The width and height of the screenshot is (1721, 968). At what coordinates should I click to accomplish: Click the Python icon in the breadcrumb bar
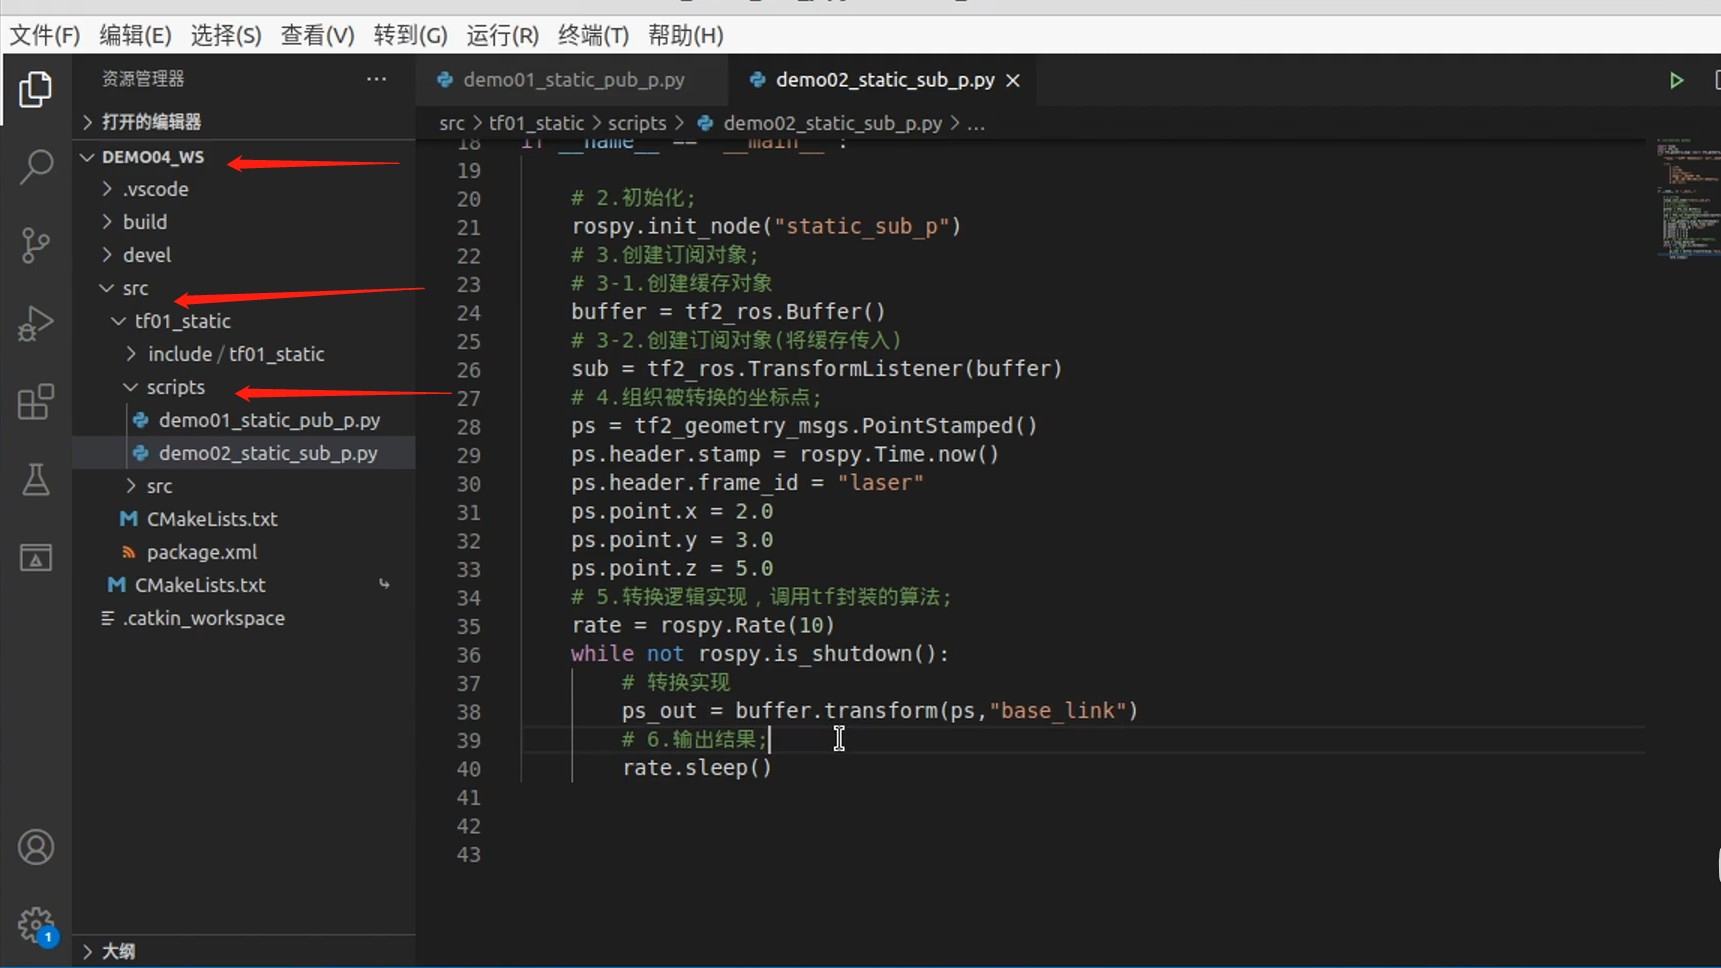pos(705,123)
